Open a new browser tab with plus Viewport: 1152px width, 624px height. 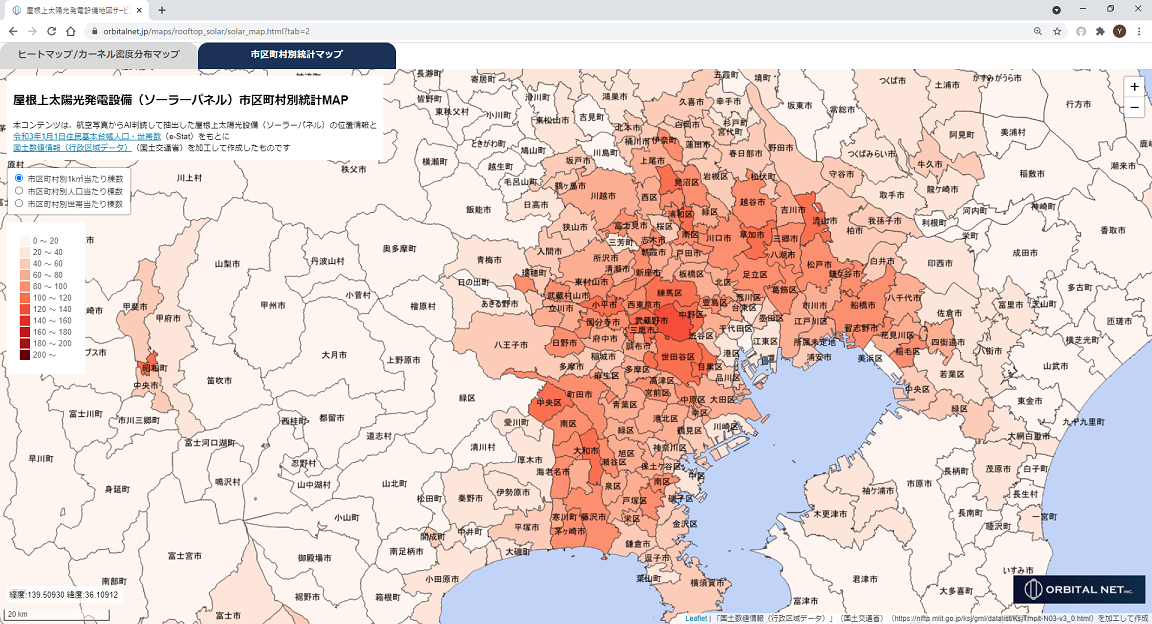162,10
